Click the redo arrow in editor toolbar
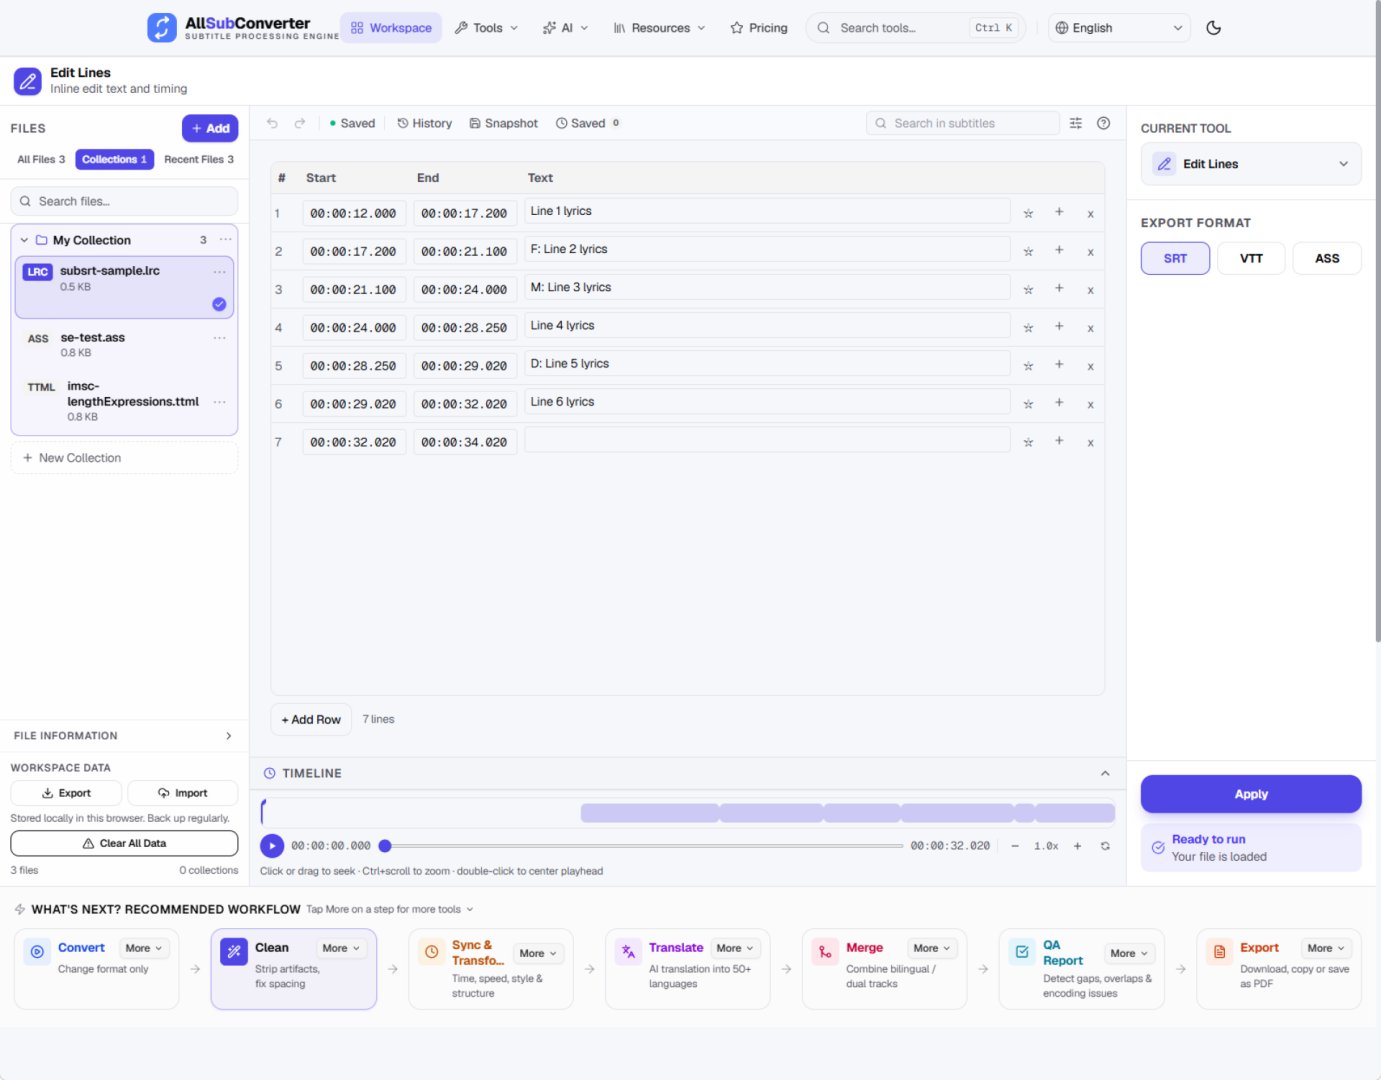1381x1080 pixels. [300, 123]
